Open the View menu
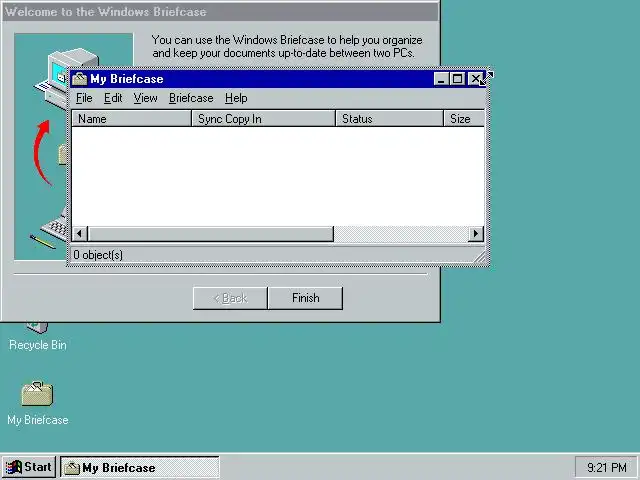This screenshot has height=480, width=640. tap(145, 98)
